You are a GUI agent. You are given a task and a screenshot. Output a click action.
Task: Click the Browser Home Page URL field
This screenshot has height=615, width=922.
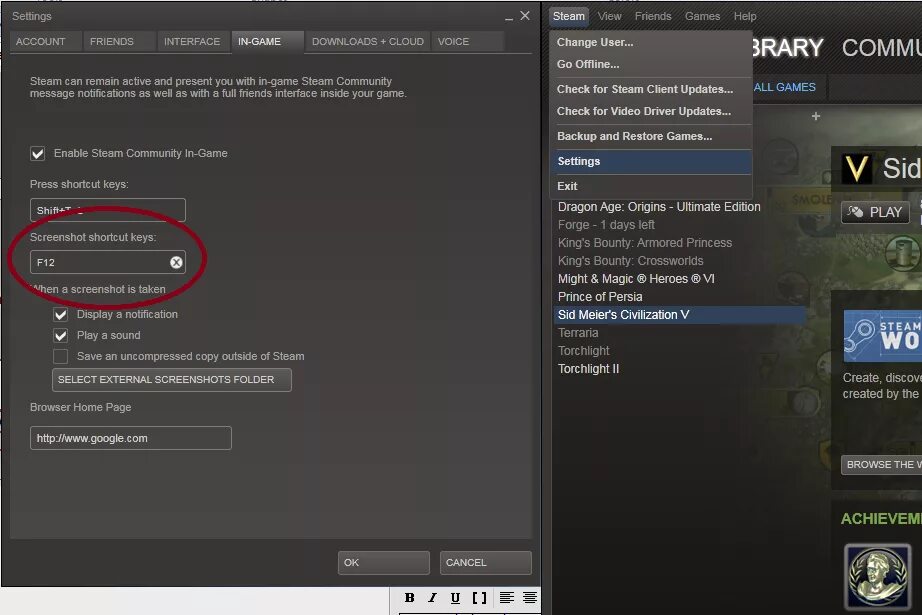pyautogui.click(x=131, y=438)
